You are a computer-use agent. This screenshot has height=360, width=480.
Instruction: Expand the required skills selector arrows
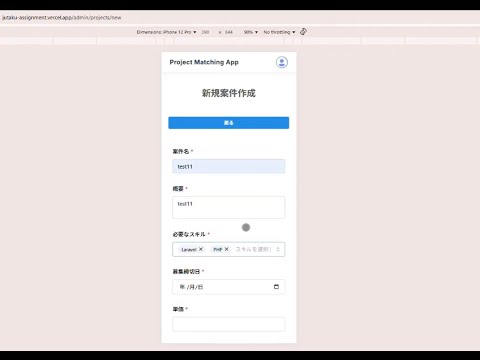tap(278, 249)
